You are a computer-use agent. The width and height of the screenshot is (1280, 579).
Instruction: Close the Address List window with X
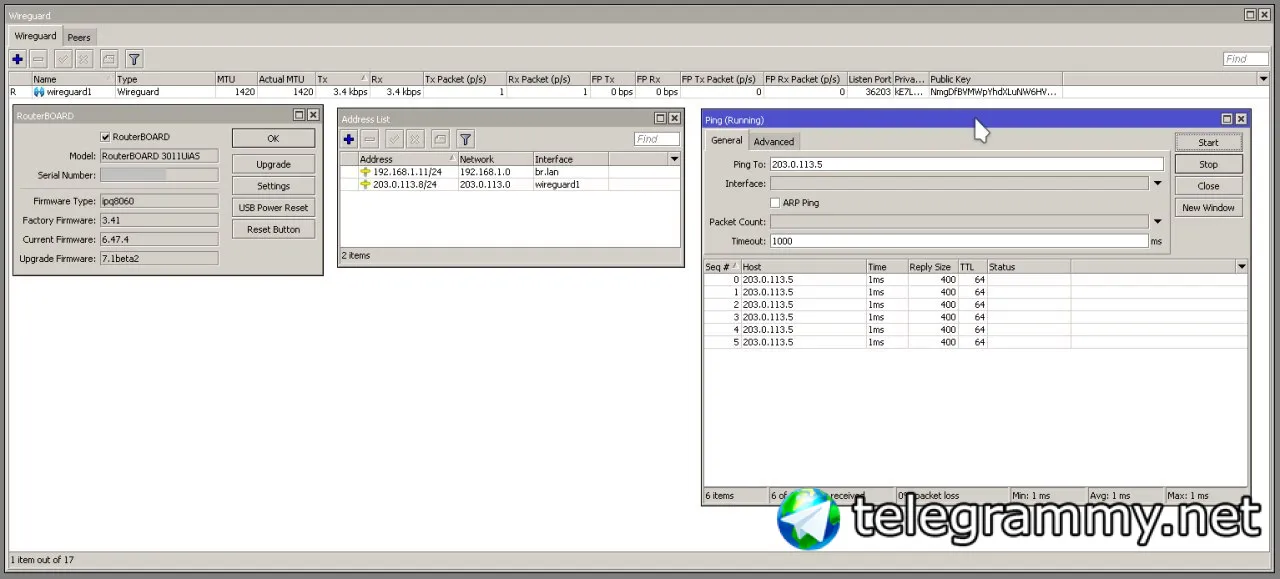pos(674,118)
